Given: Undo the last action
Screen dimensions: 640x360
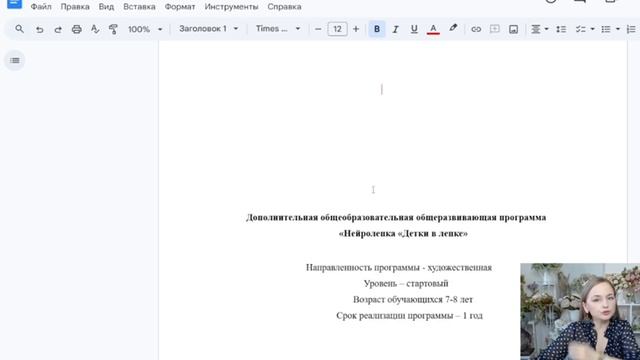Looking at the screenshot, I should pyautogui.click(x=39, y=29).
